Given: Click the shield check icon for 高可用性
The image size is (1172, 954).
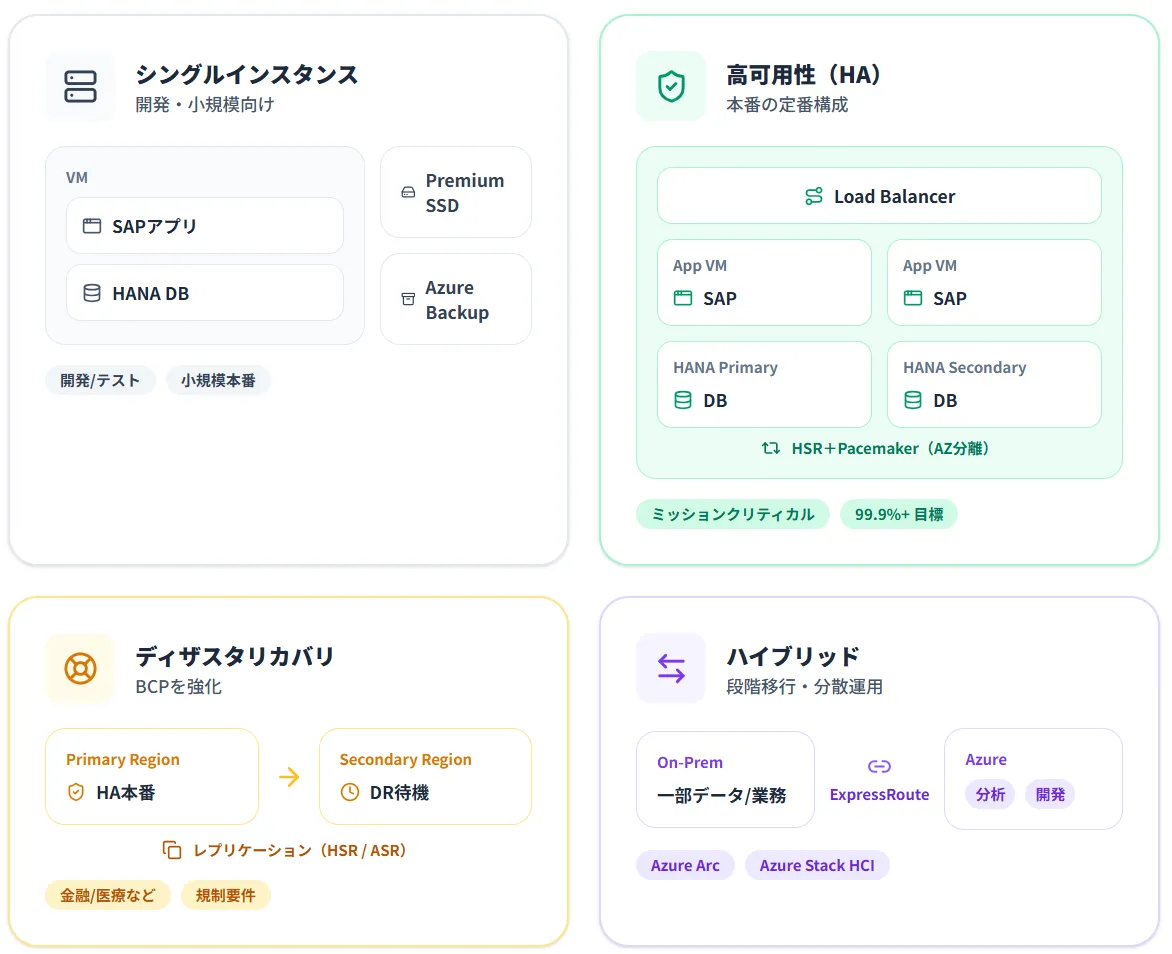Looking at the screenshot, I should click(x=671, y=86).
